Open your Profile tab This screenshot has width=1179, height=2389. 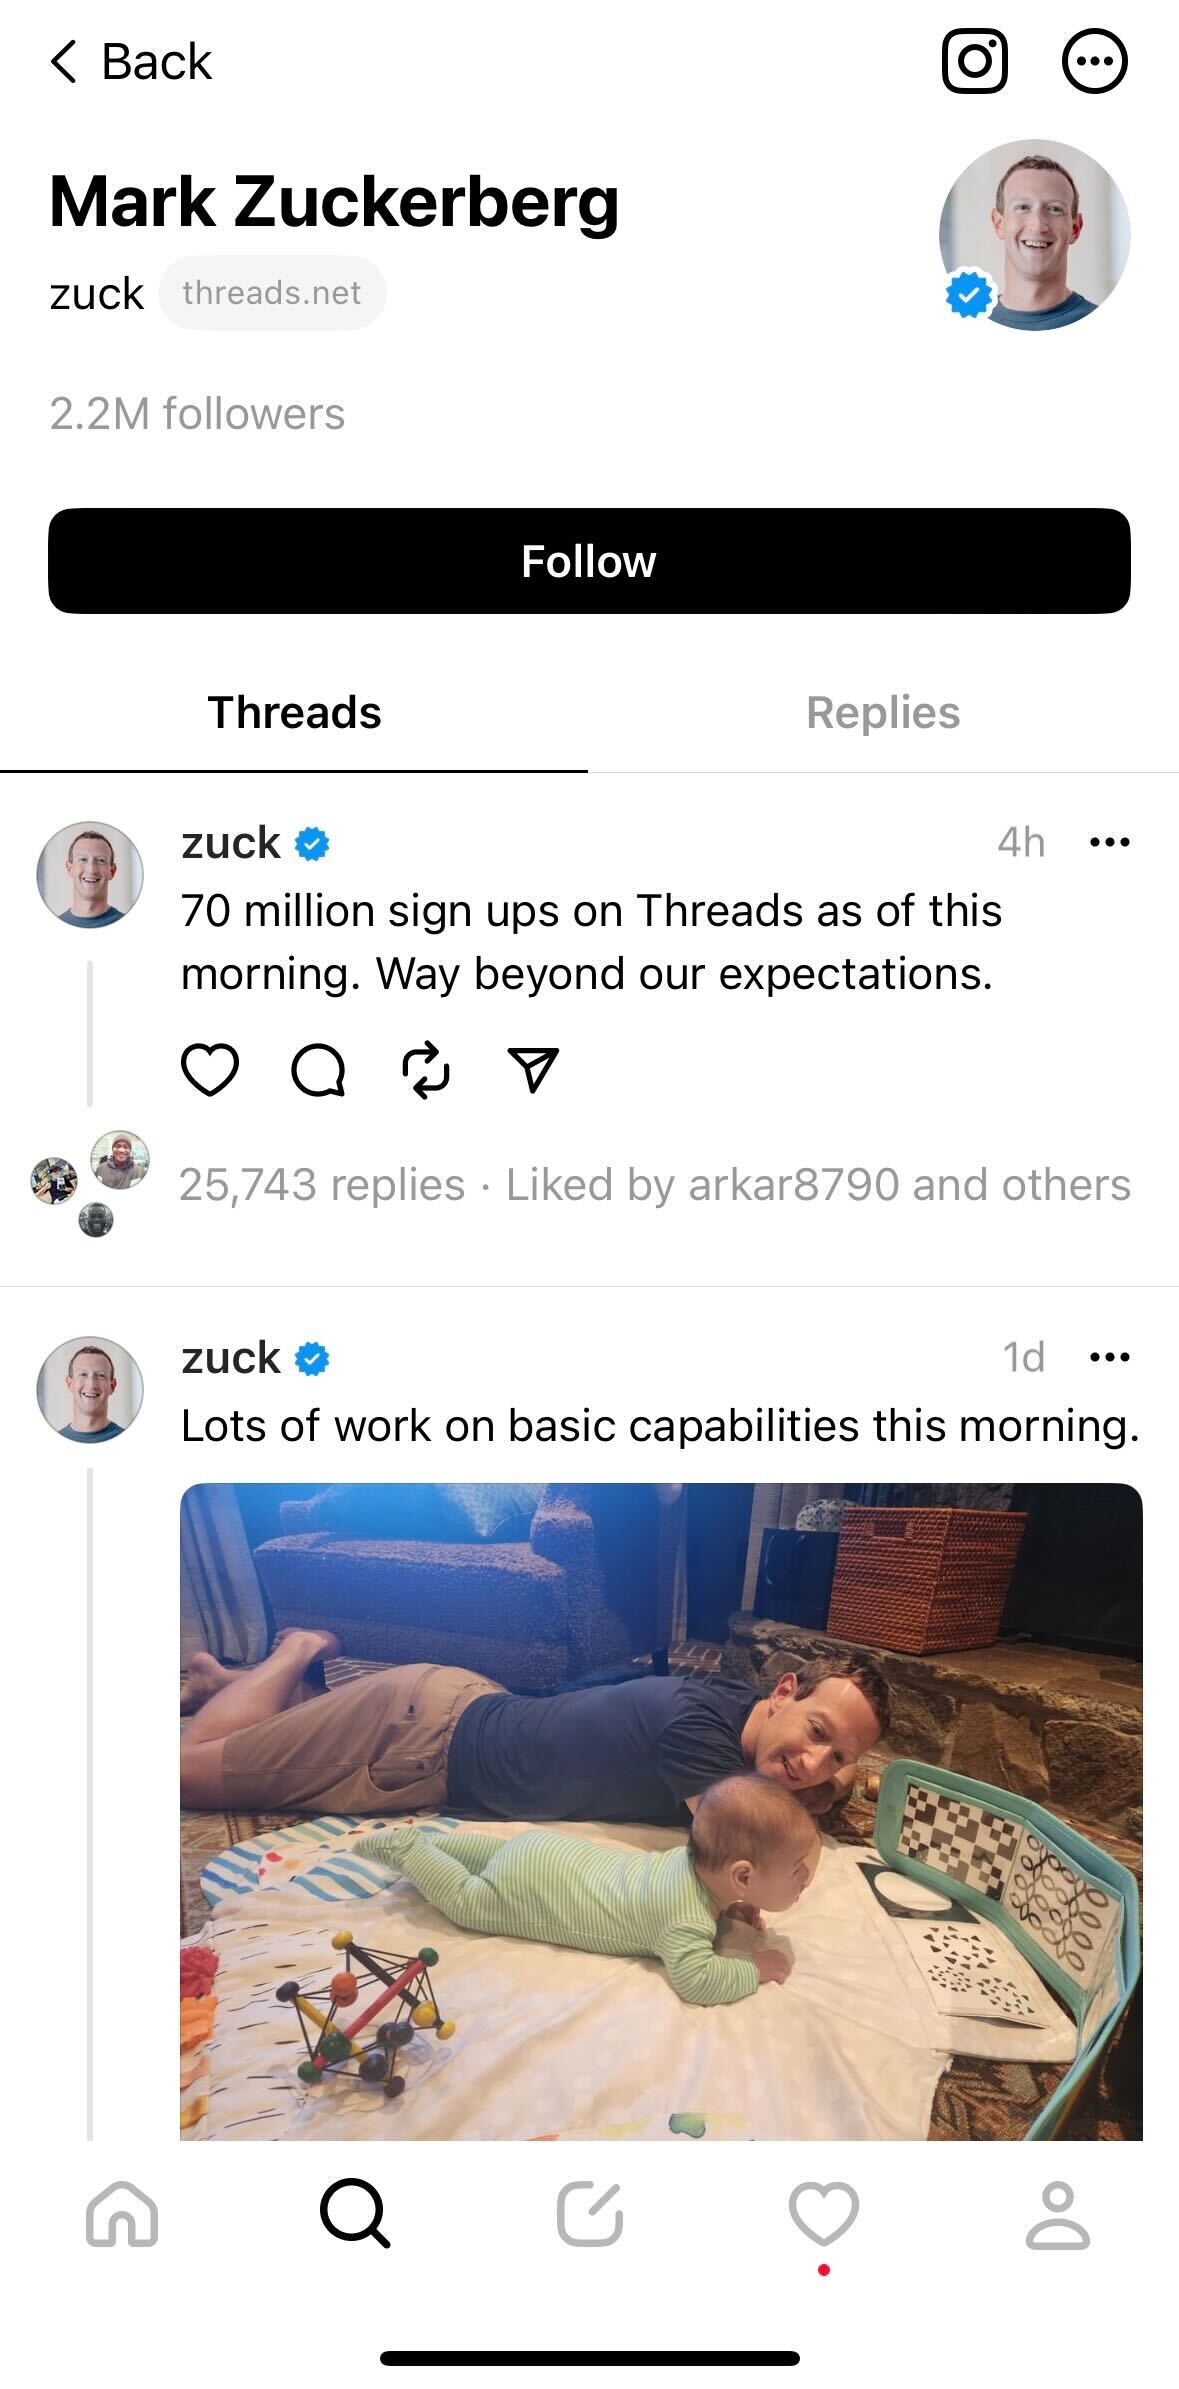(1058, 2214)
